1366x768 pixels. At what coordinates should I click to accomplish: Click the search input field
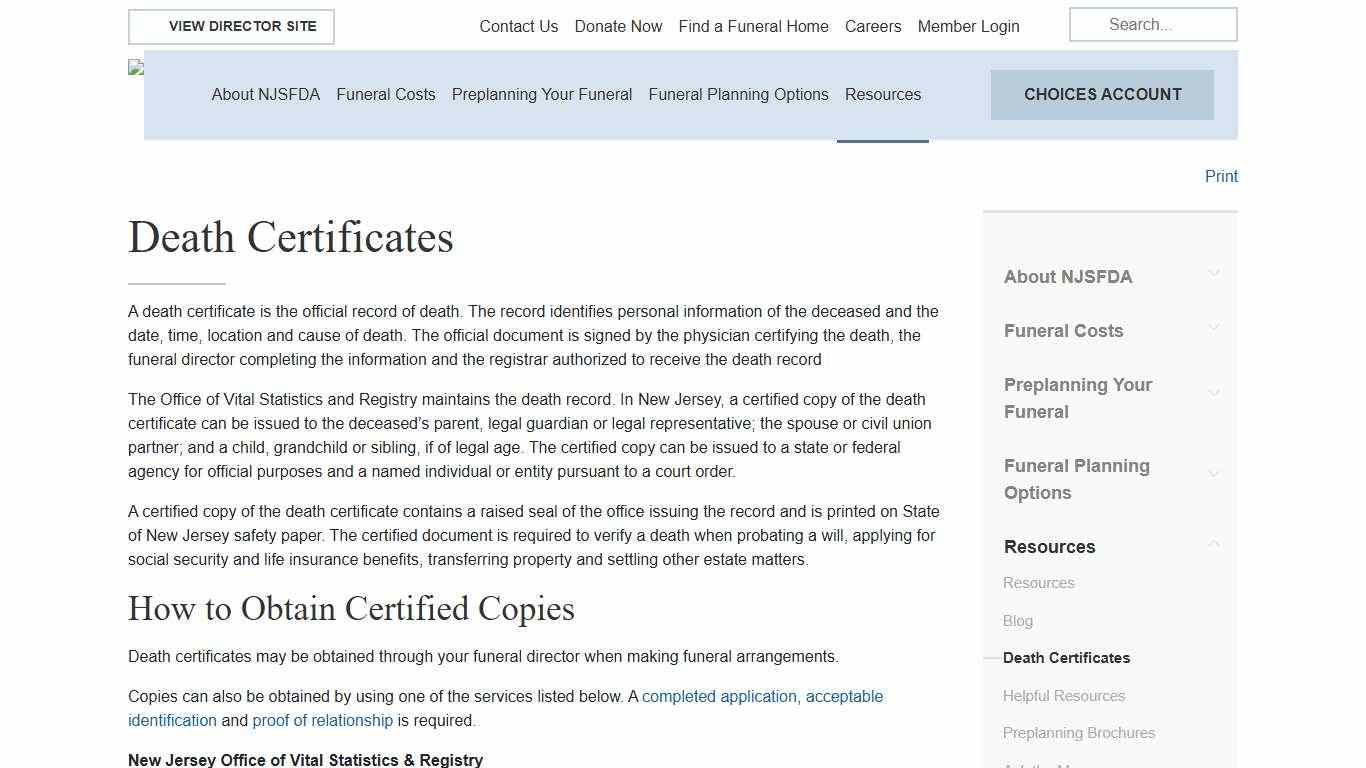tap(1152, 24)
